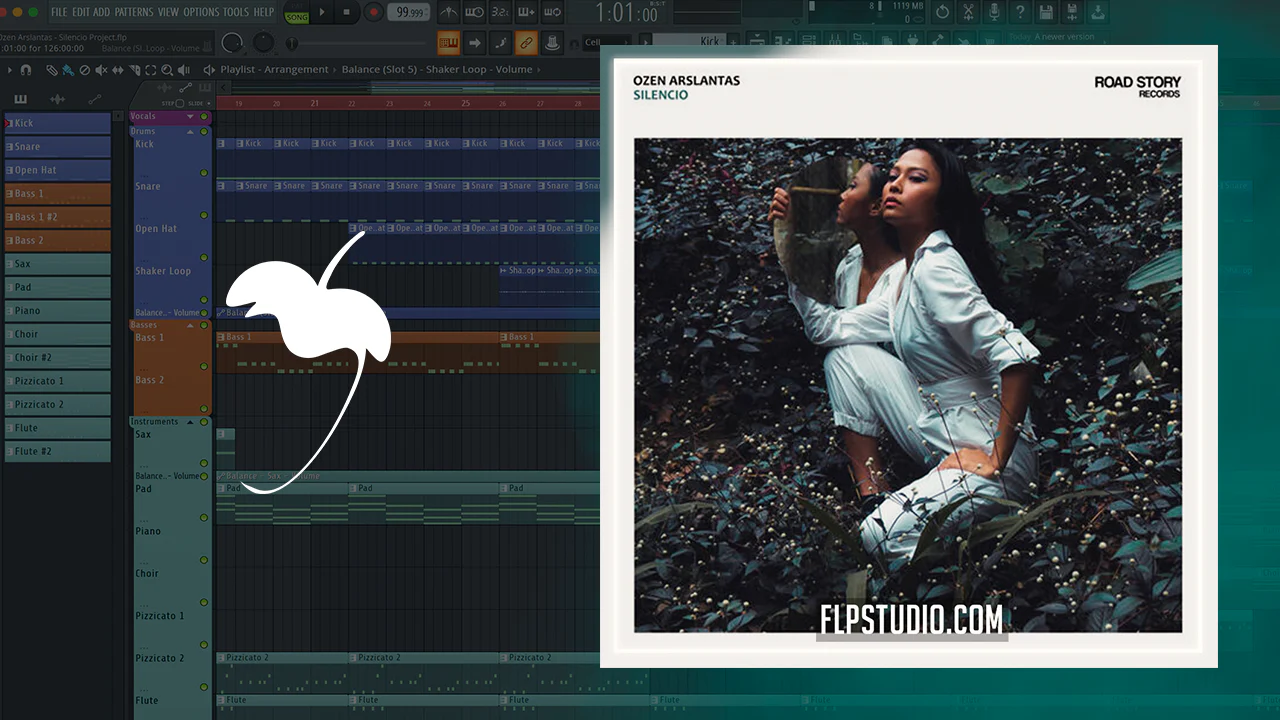Open the OPTIONS menu
This screenshot has height=720, width=1280.
pos(201,12)
